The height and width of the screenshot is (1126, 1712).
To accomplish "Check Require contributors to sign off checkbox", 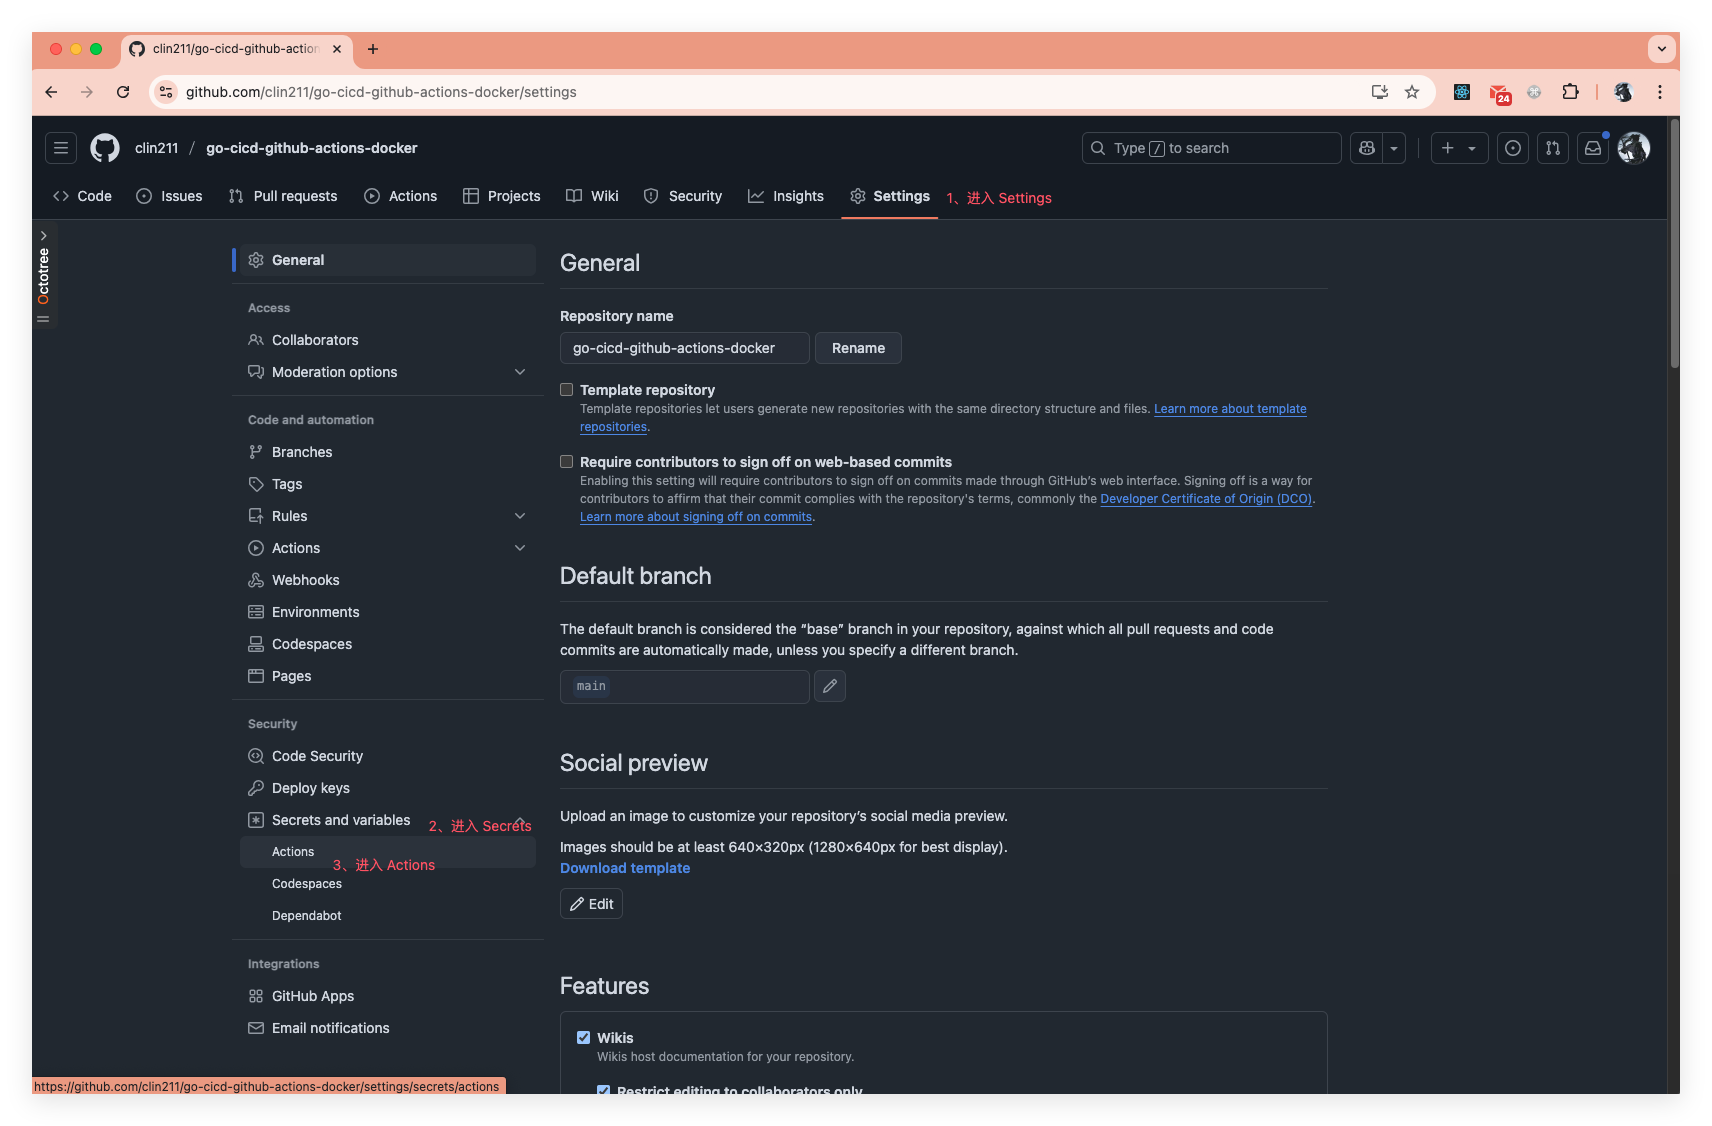I will click(567, 462).
